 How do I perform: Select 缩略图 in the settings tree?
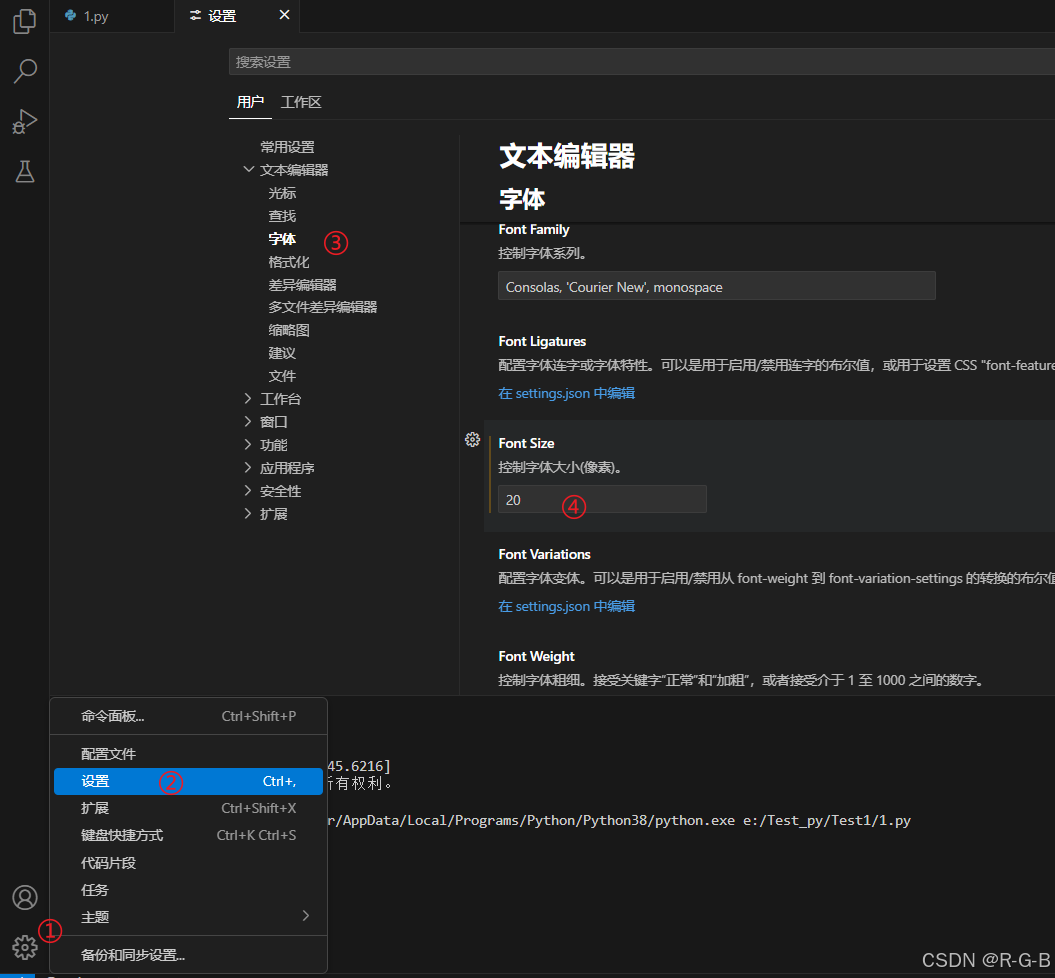coord(289,330)
